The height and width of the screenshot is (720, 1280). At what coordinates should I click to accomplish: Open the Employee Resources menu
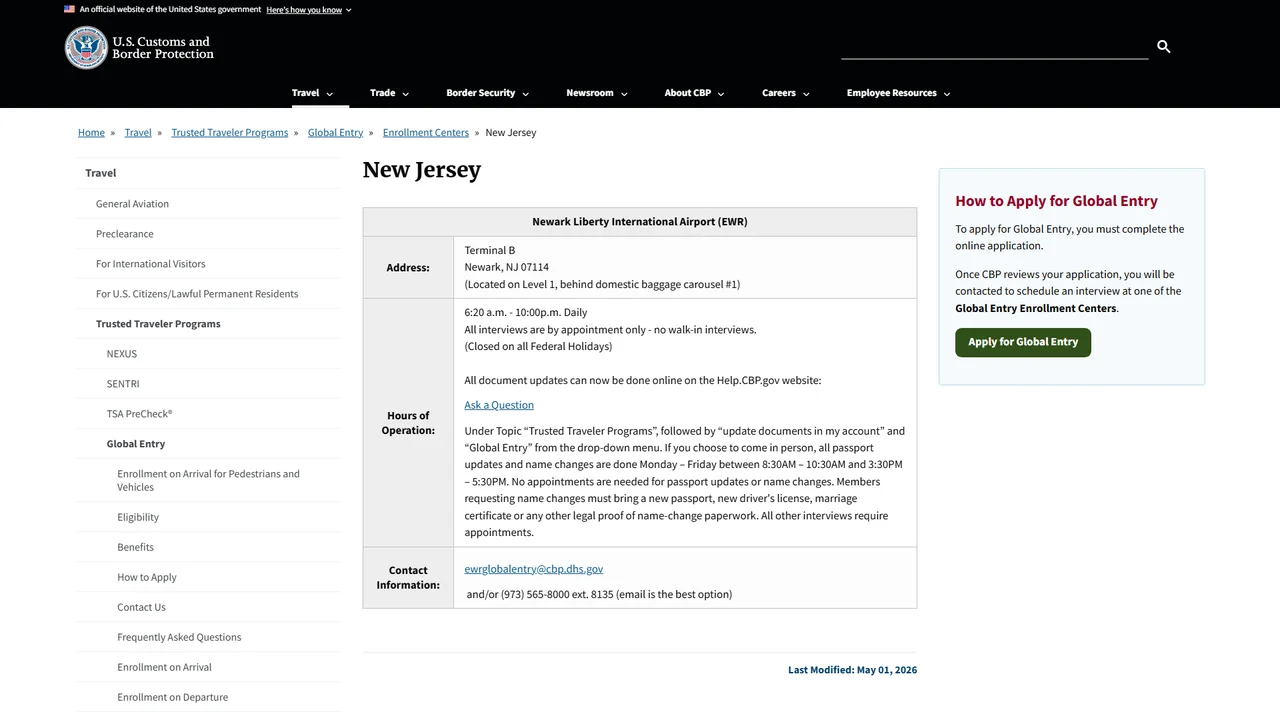898,93
